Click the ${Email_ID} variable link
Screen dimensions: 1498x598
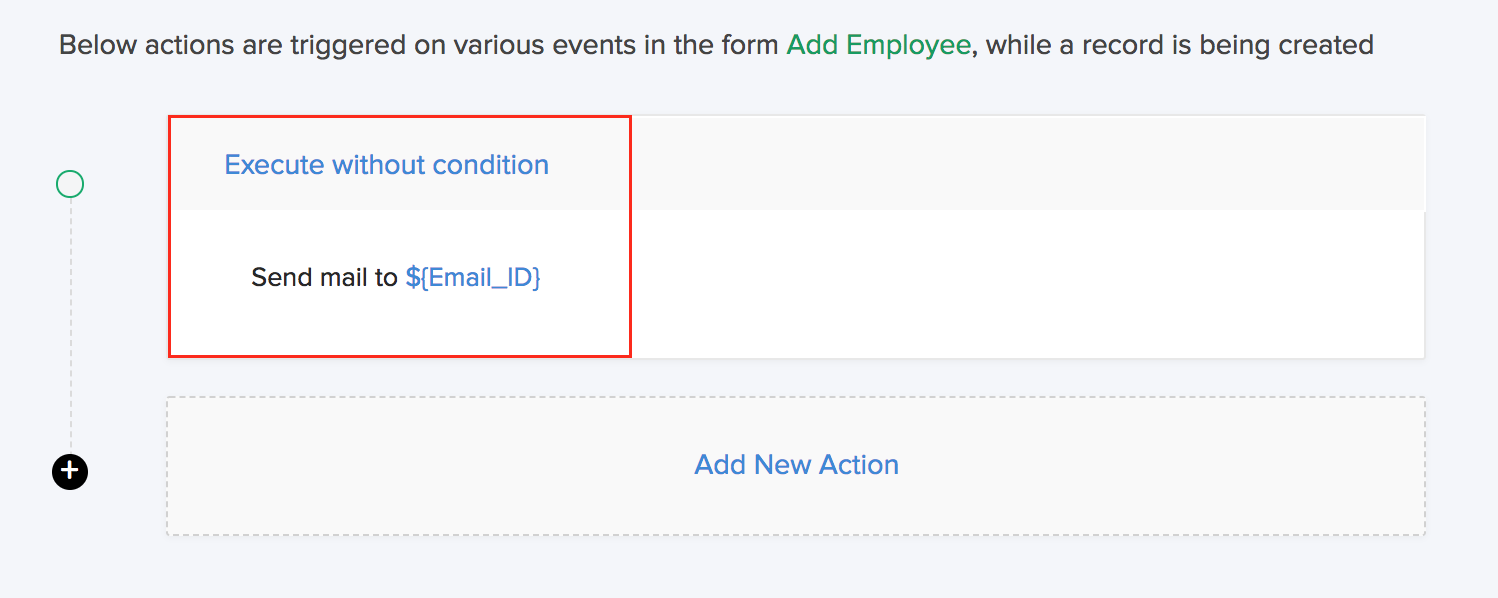tap(473, 277)
